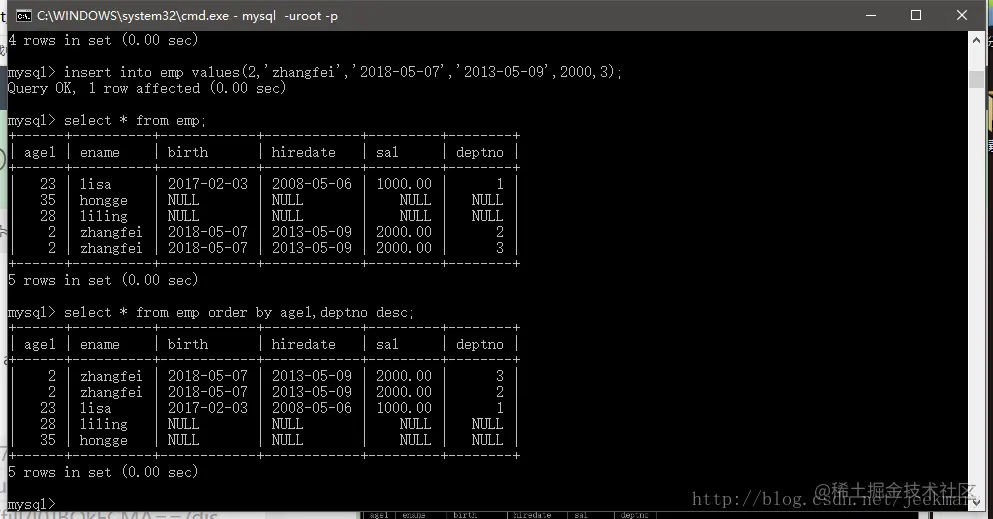Click 'liling' in the ordered result table
The height and width of the screenshot is (519, 993).
[104, 424]
